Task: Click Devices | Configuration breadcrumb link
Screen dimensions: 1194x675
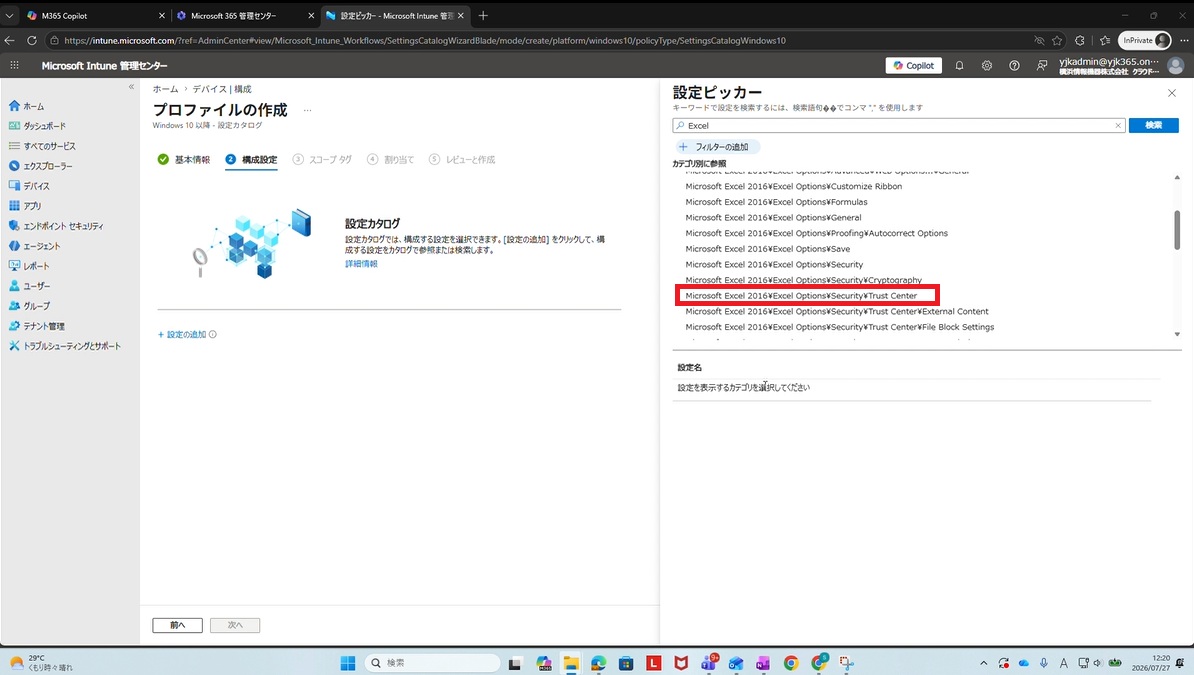Action: 222,89
